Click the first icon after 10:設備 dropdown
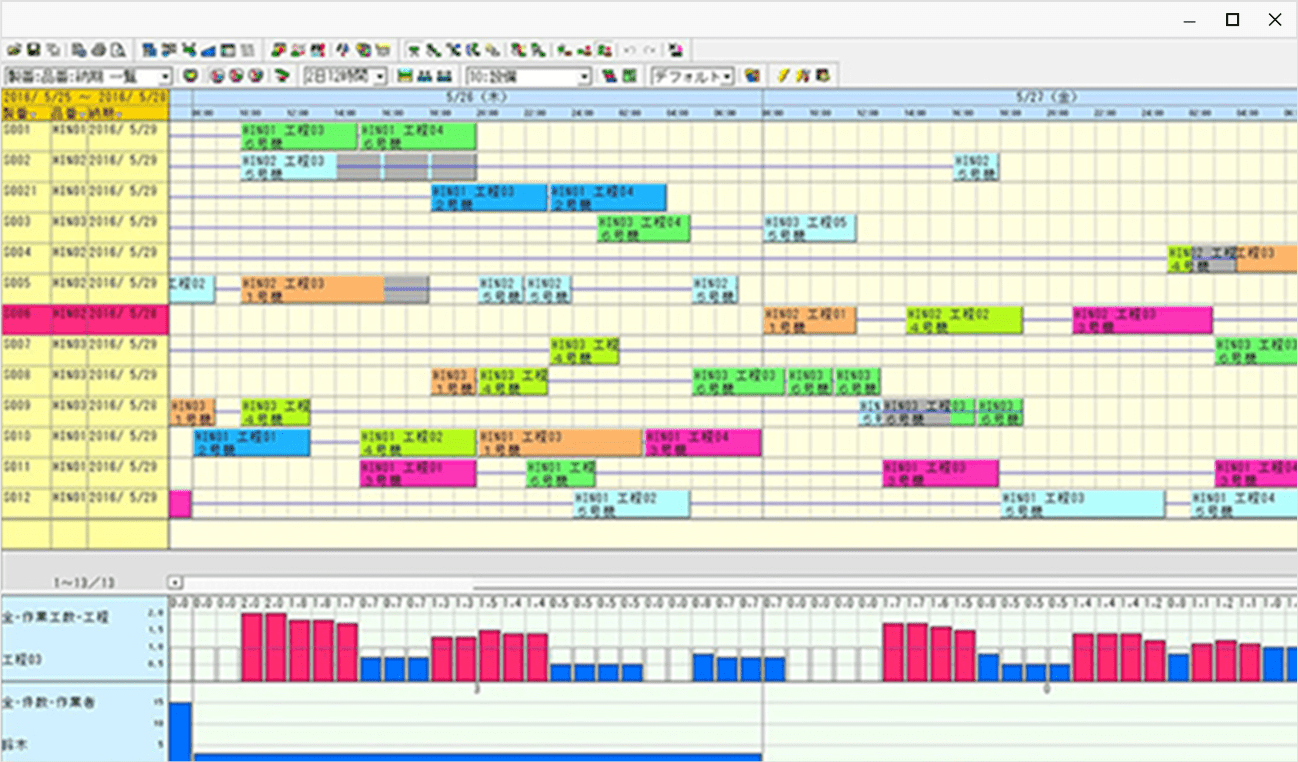This screenshot has height=762, width=1298. [609, 76]
